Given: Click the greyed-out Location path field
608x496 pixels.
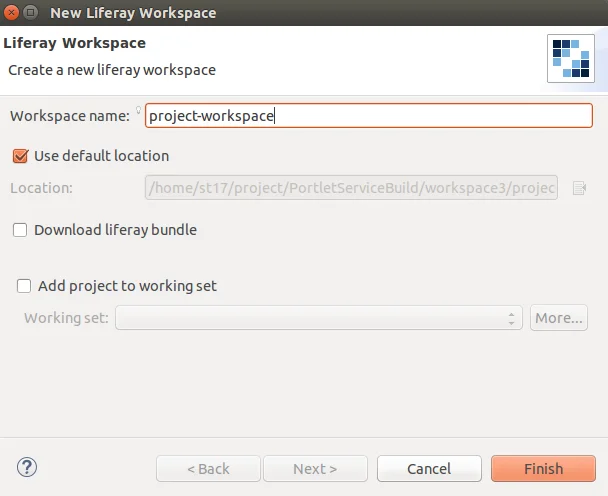Looking at the screenshot, I should pyautogui.click(x=351, y=188).
